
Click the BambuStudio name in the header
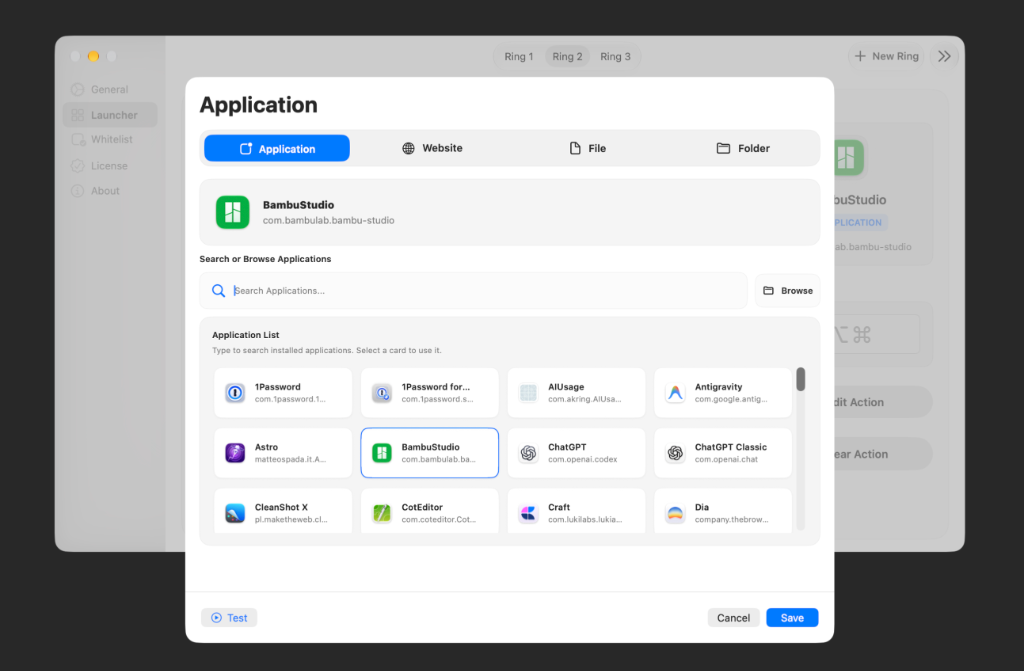click(x=298, y=205)
